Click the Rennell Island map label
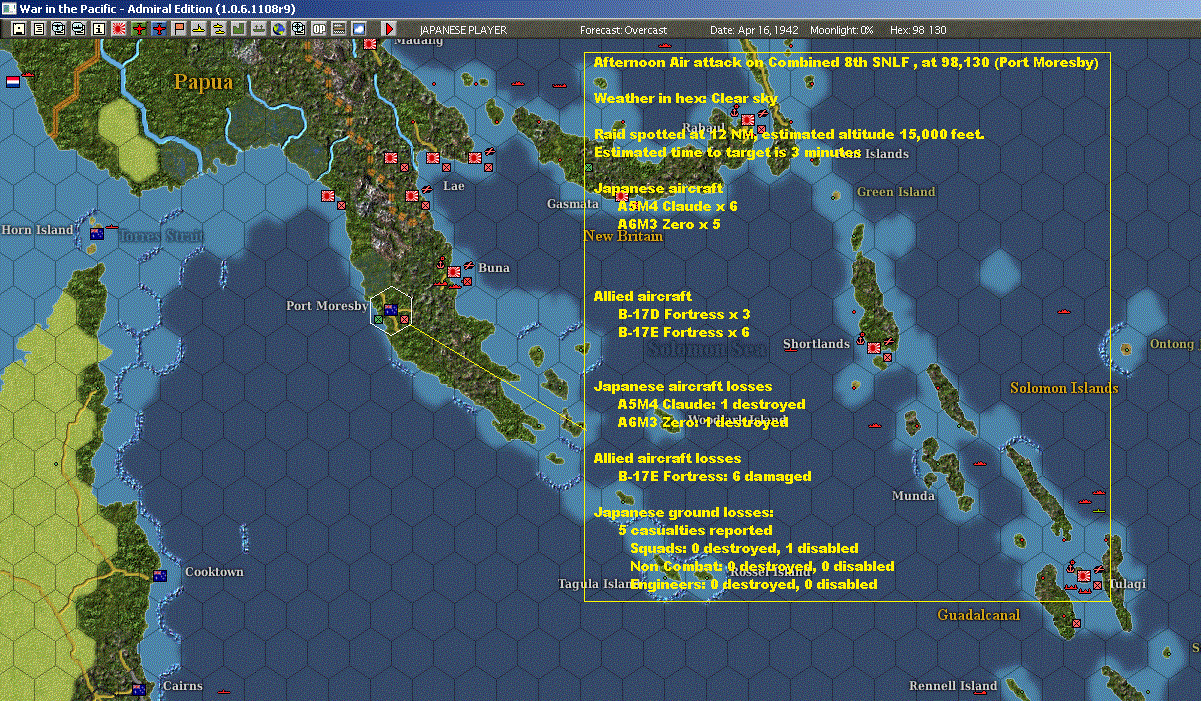 [953, 686]
